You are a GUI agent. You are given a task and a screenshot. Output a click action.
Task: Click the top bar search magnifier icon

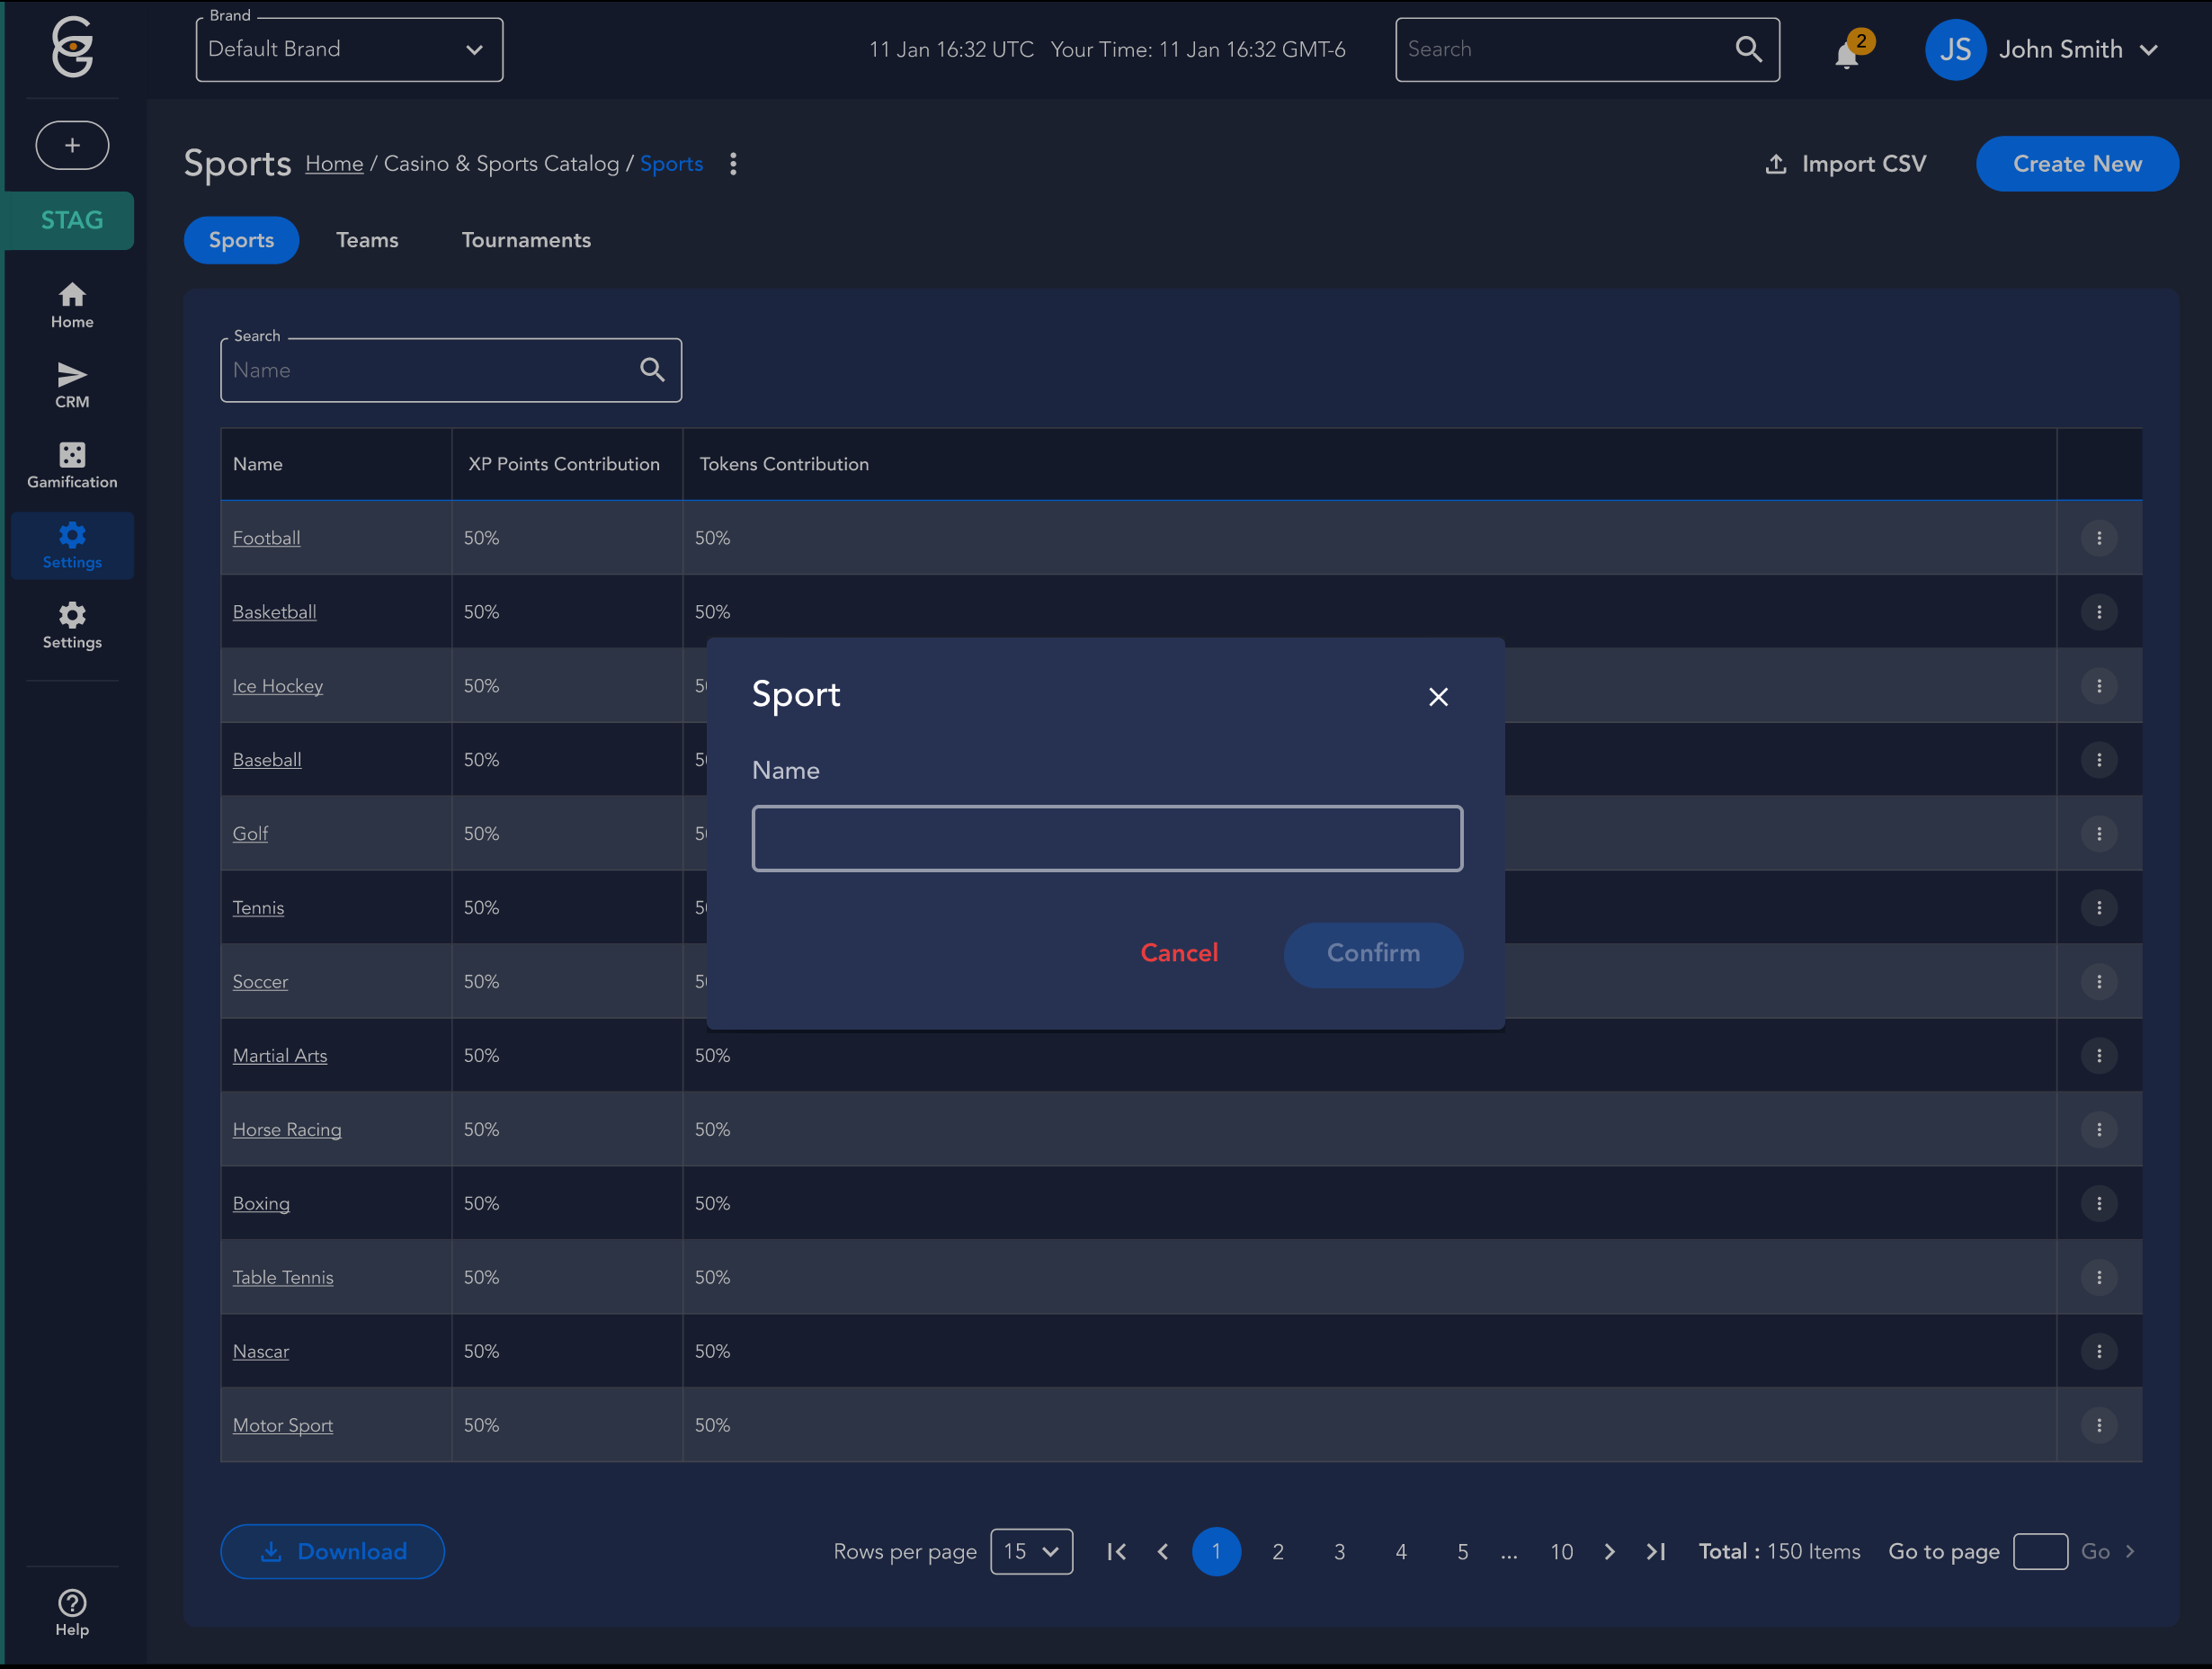[x=1748, y=49]
